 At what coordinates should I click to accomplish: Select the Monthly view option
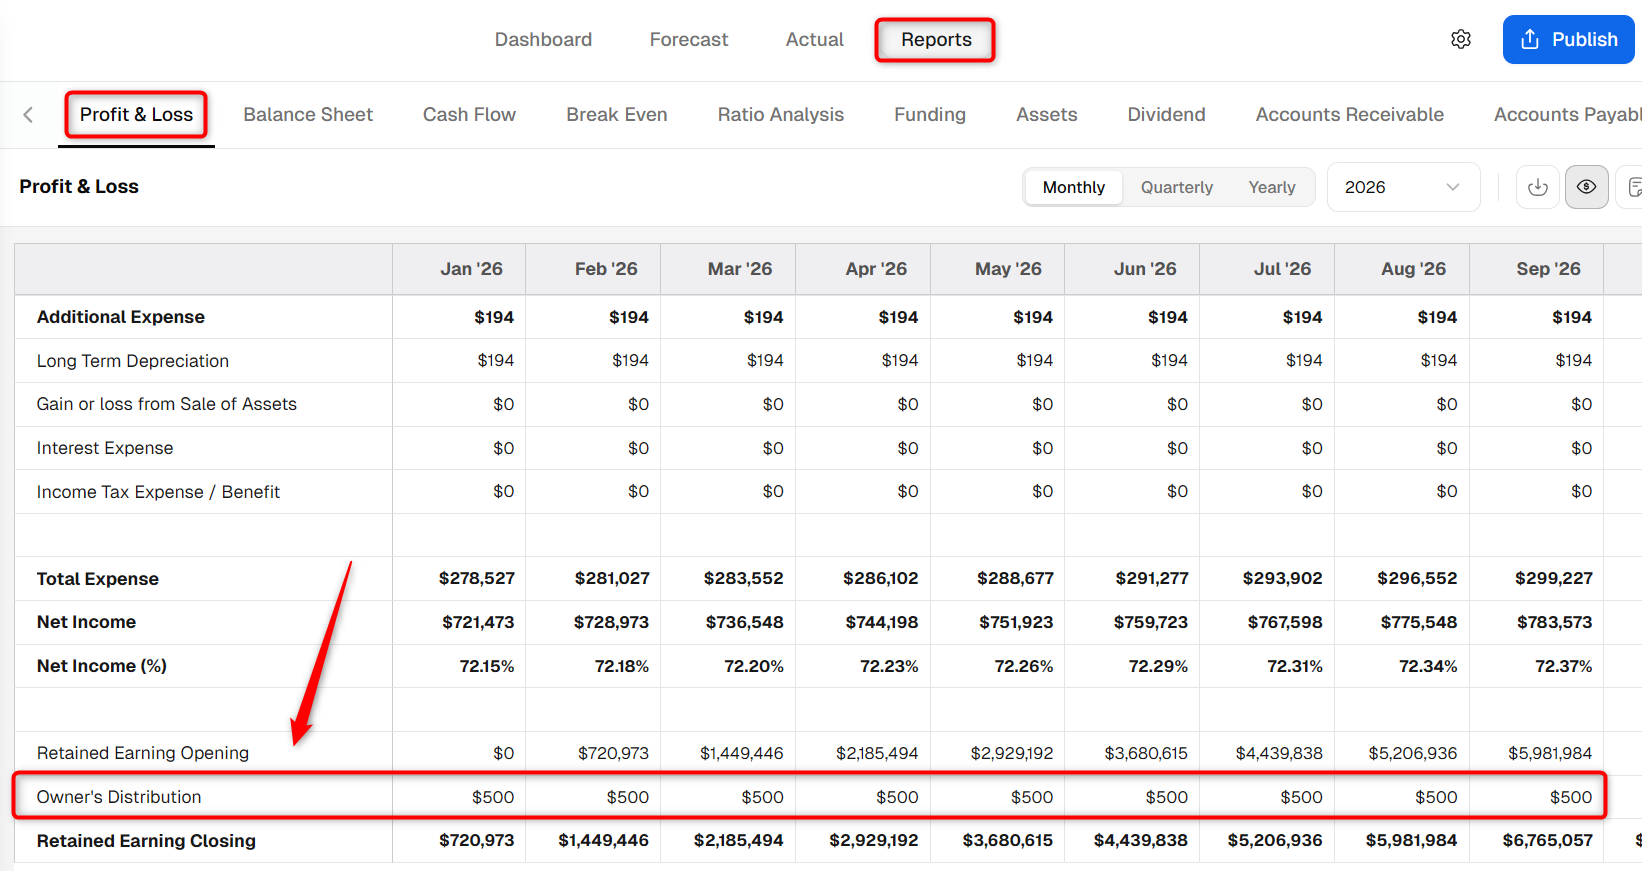pos(1074,187)
